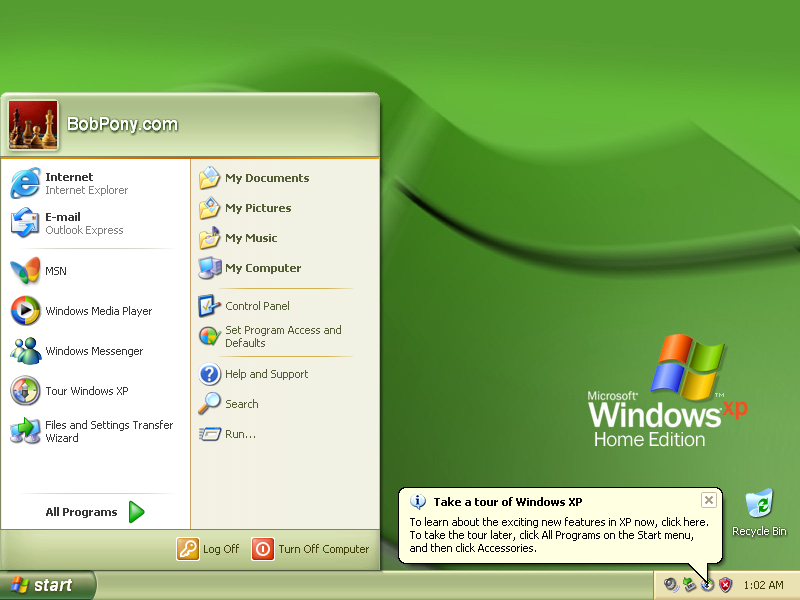800x600 pixels.
Task: Click Turn Off Computer button
Action: pyautogui.click(x=310, y=549)
